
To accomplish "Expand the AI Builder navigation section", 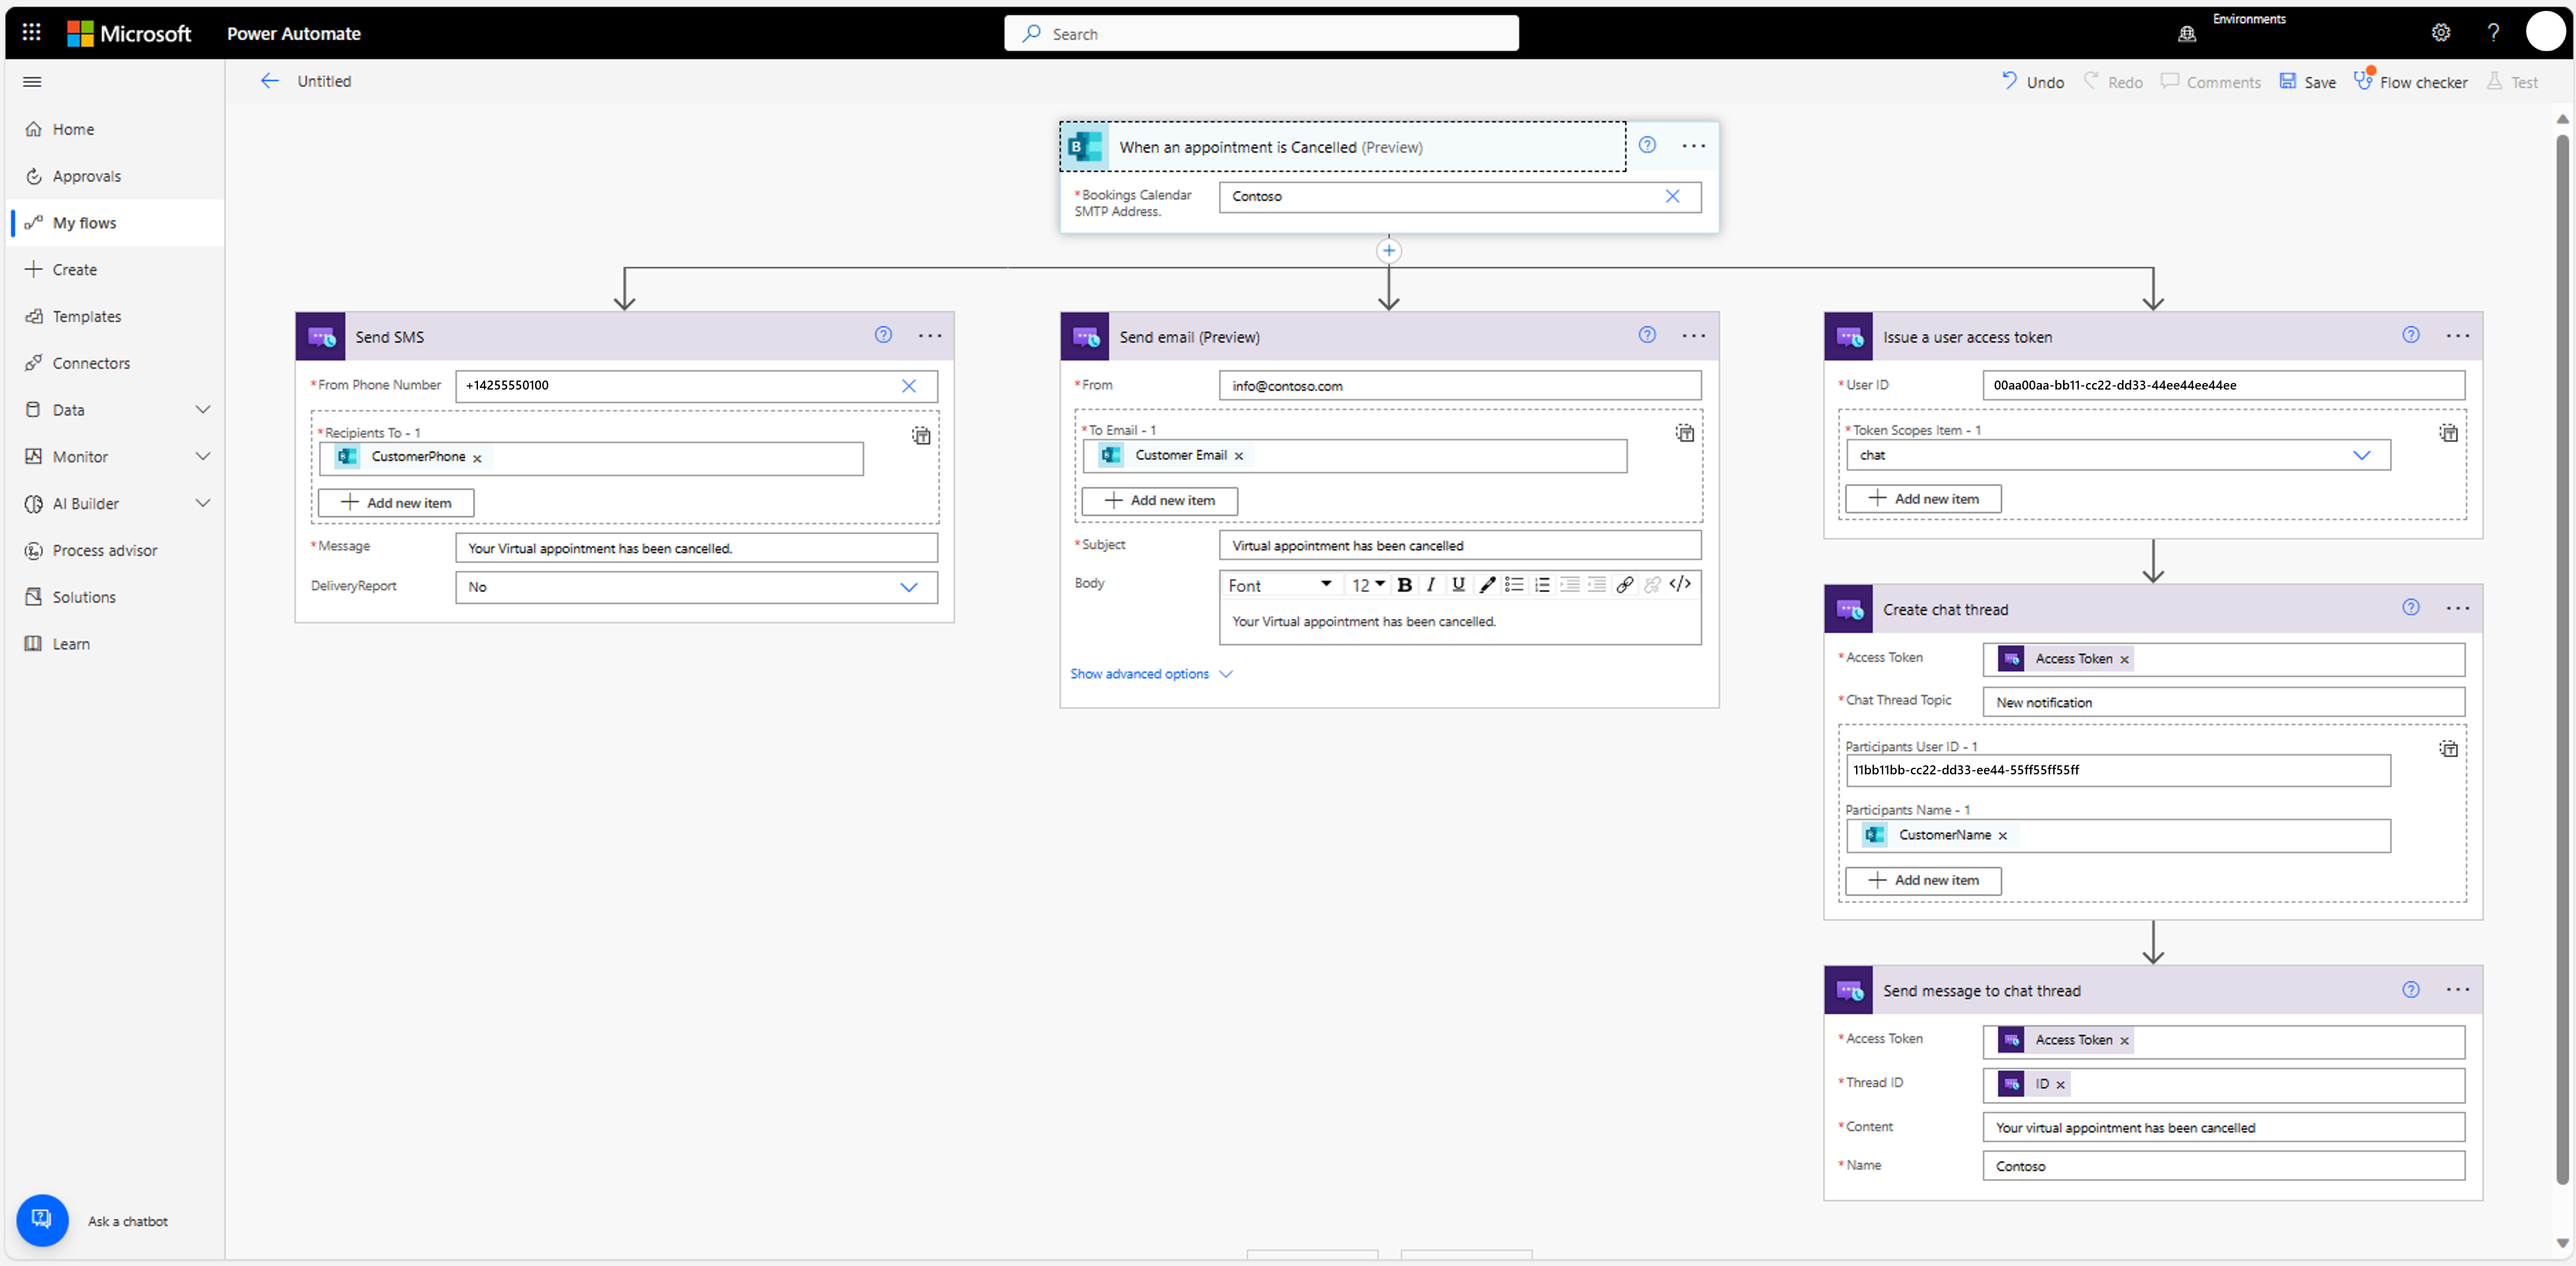I will pyautogui.click(x=202, y=503).
